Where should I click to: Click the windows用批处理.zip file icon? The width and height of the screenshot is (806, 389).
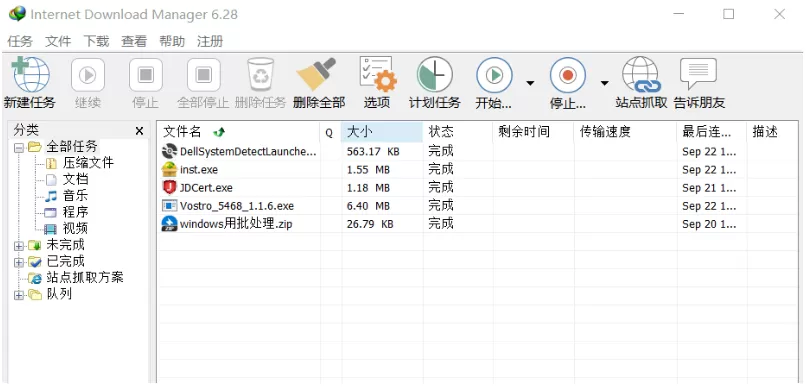(x=169, y=224)
